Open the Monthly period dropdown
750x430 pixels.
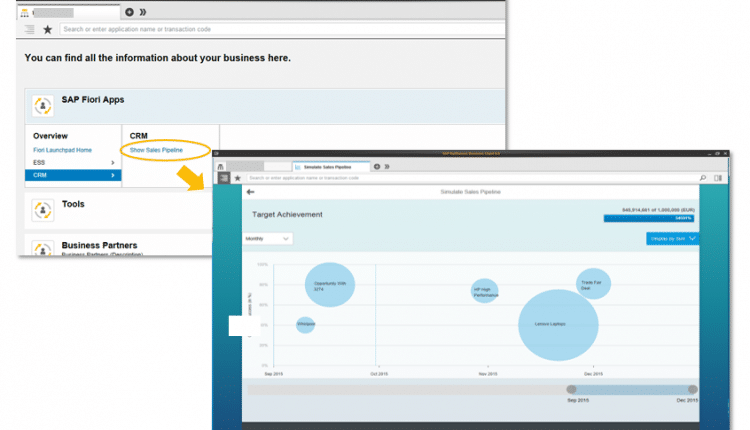(267, 239)
